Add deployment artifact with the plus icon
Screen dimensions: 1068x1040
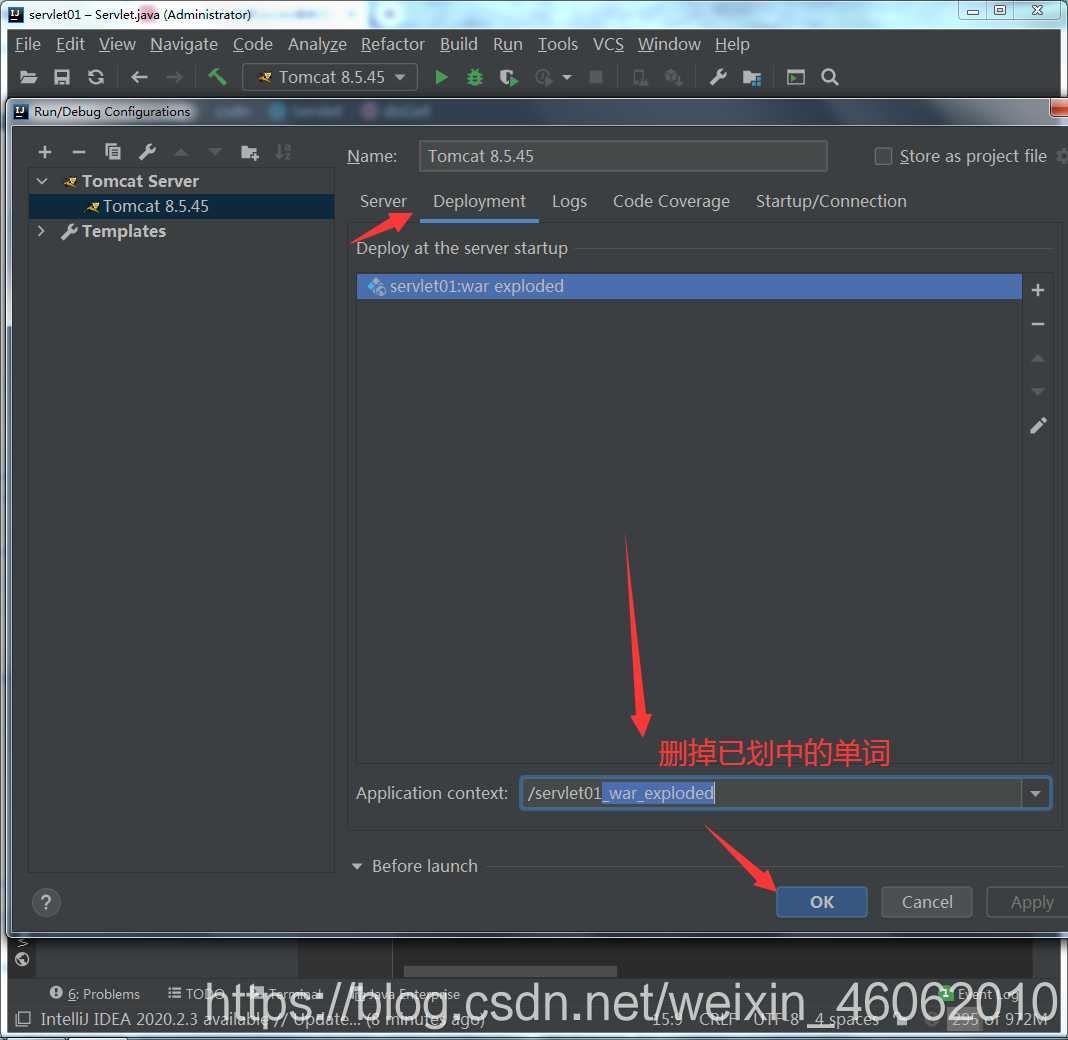1037,290
